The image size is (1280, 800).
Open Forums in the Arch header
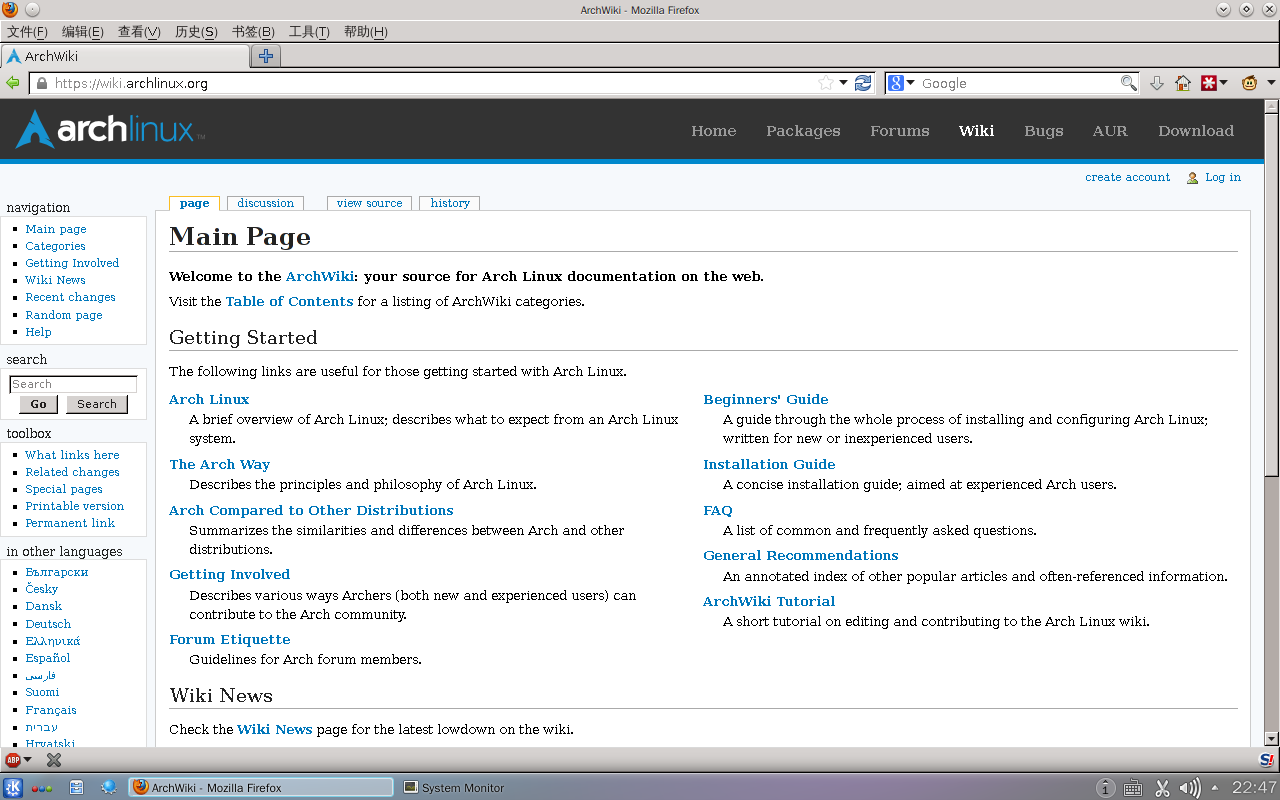coord(900,131)
